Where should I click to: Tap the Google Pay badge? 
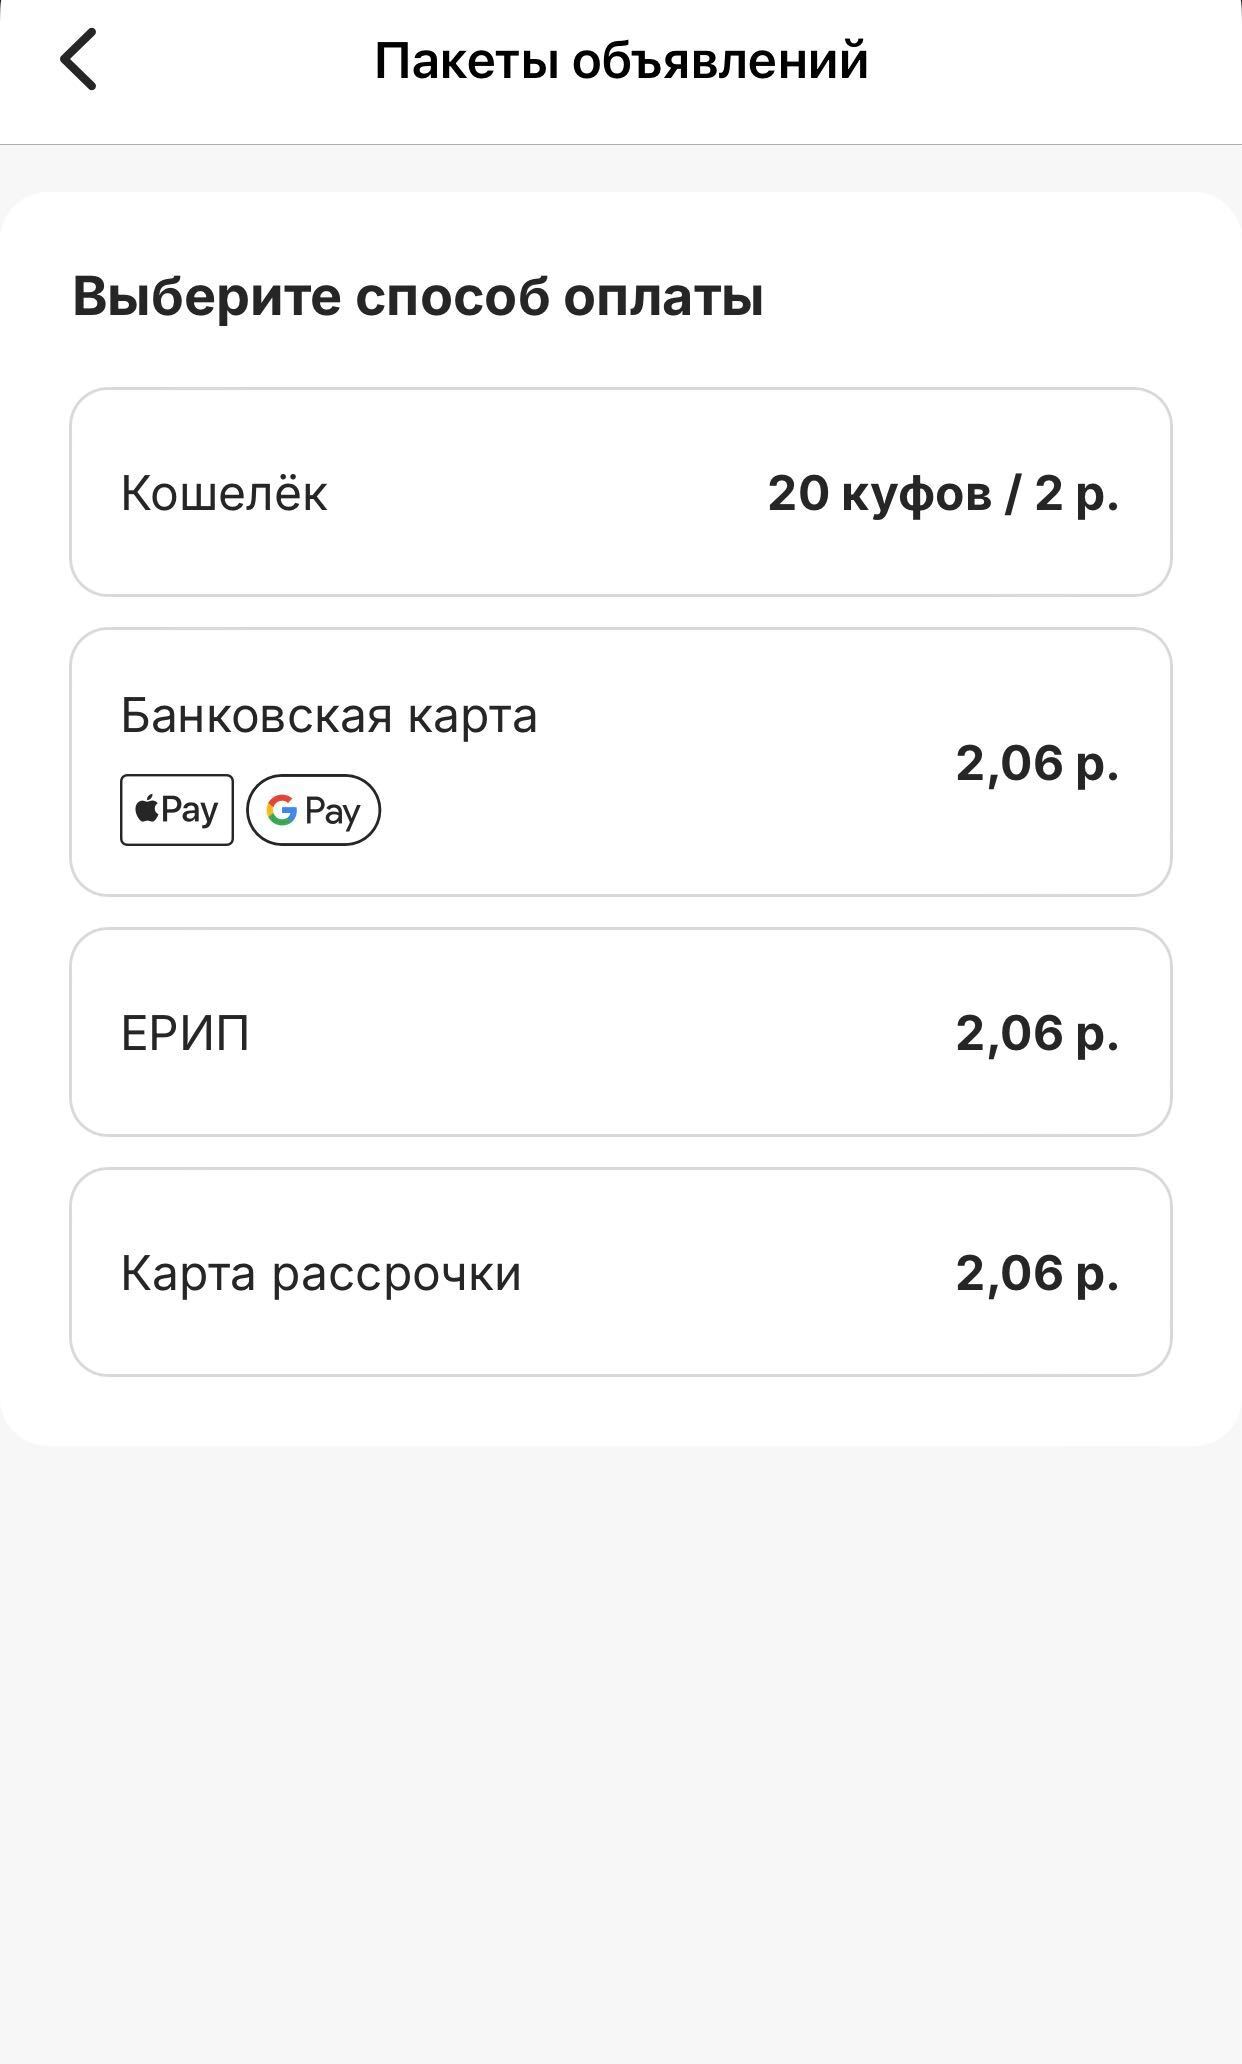click(x=313, y=810)
